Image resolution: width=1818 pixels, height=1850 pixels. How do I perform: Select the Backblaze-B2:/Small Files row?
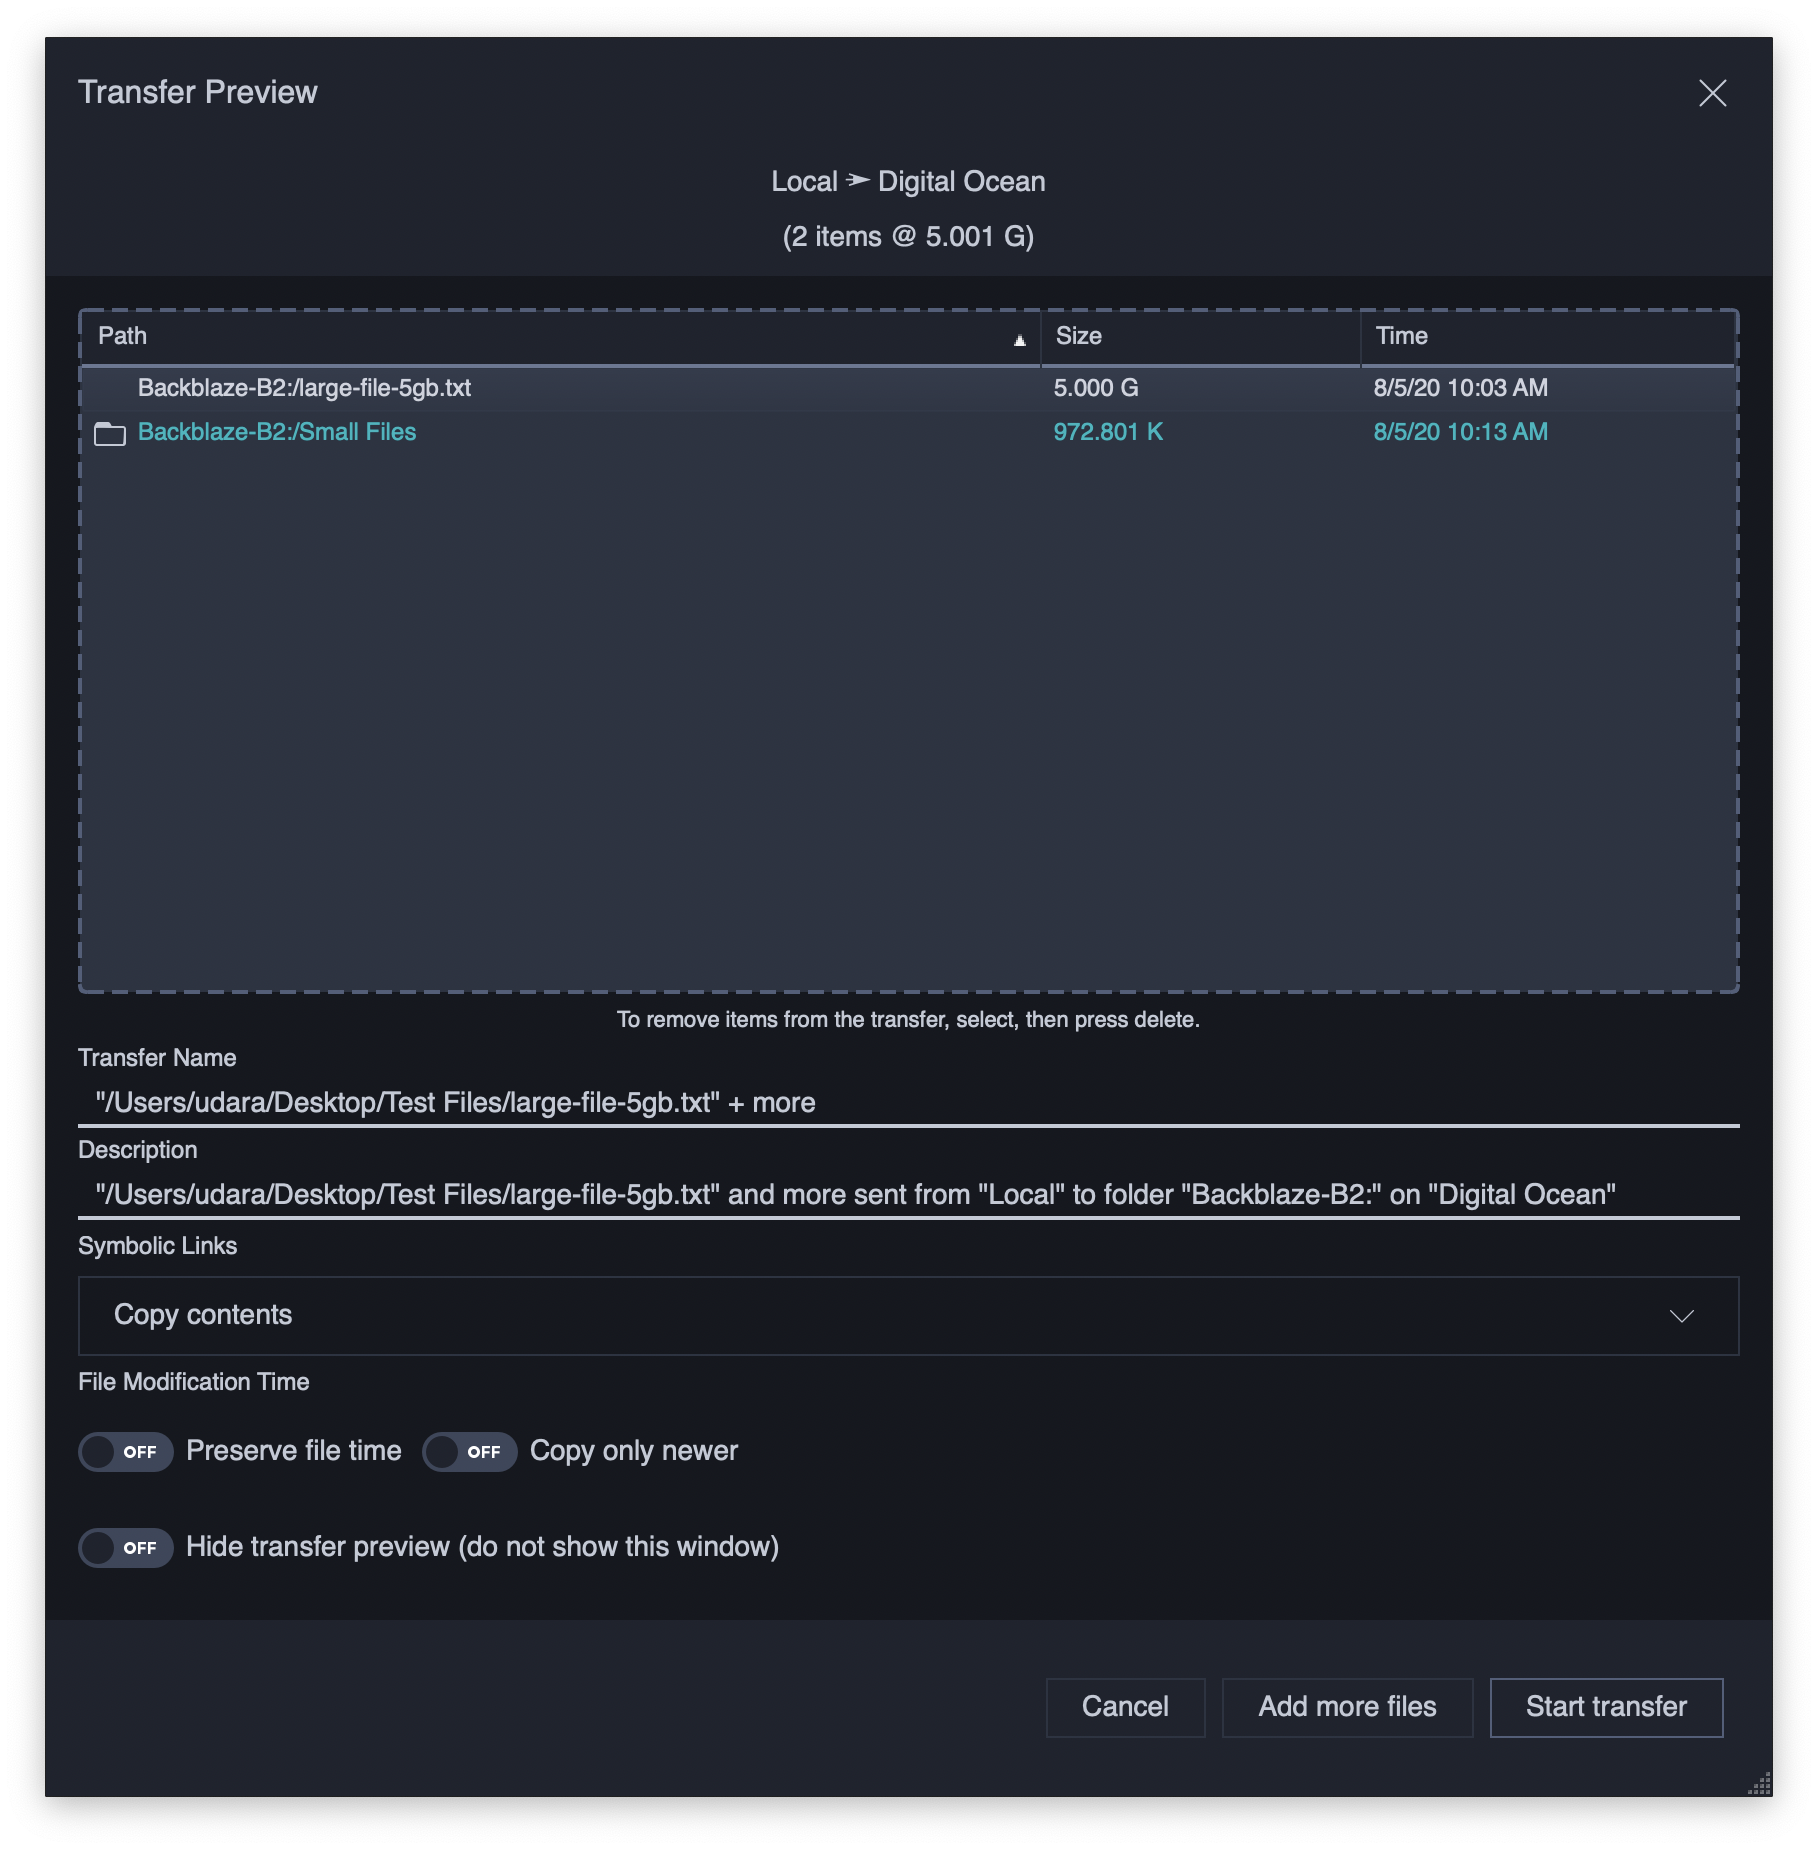pyautogui.click(x=908, y=432)
